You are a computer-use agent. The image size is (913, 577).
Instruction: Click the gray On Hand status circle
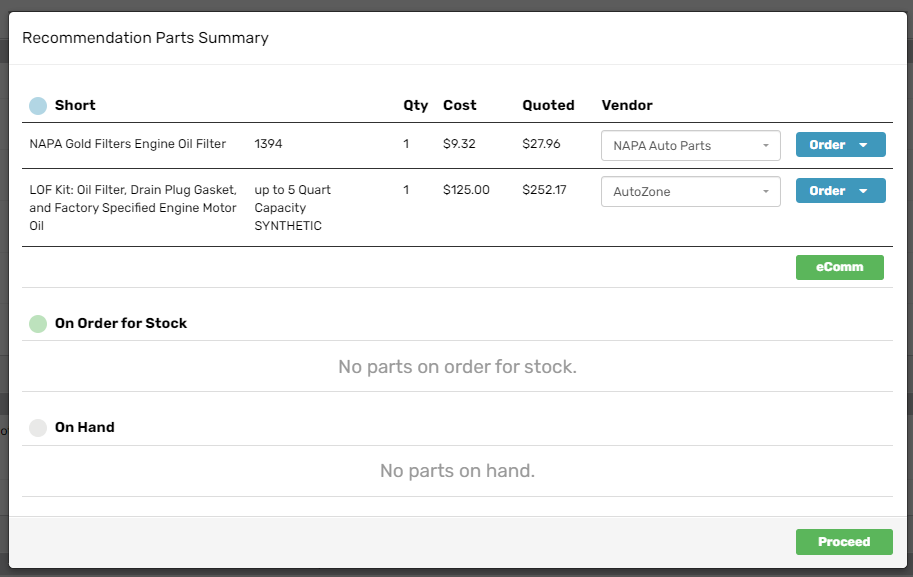[x=38, y=428]
